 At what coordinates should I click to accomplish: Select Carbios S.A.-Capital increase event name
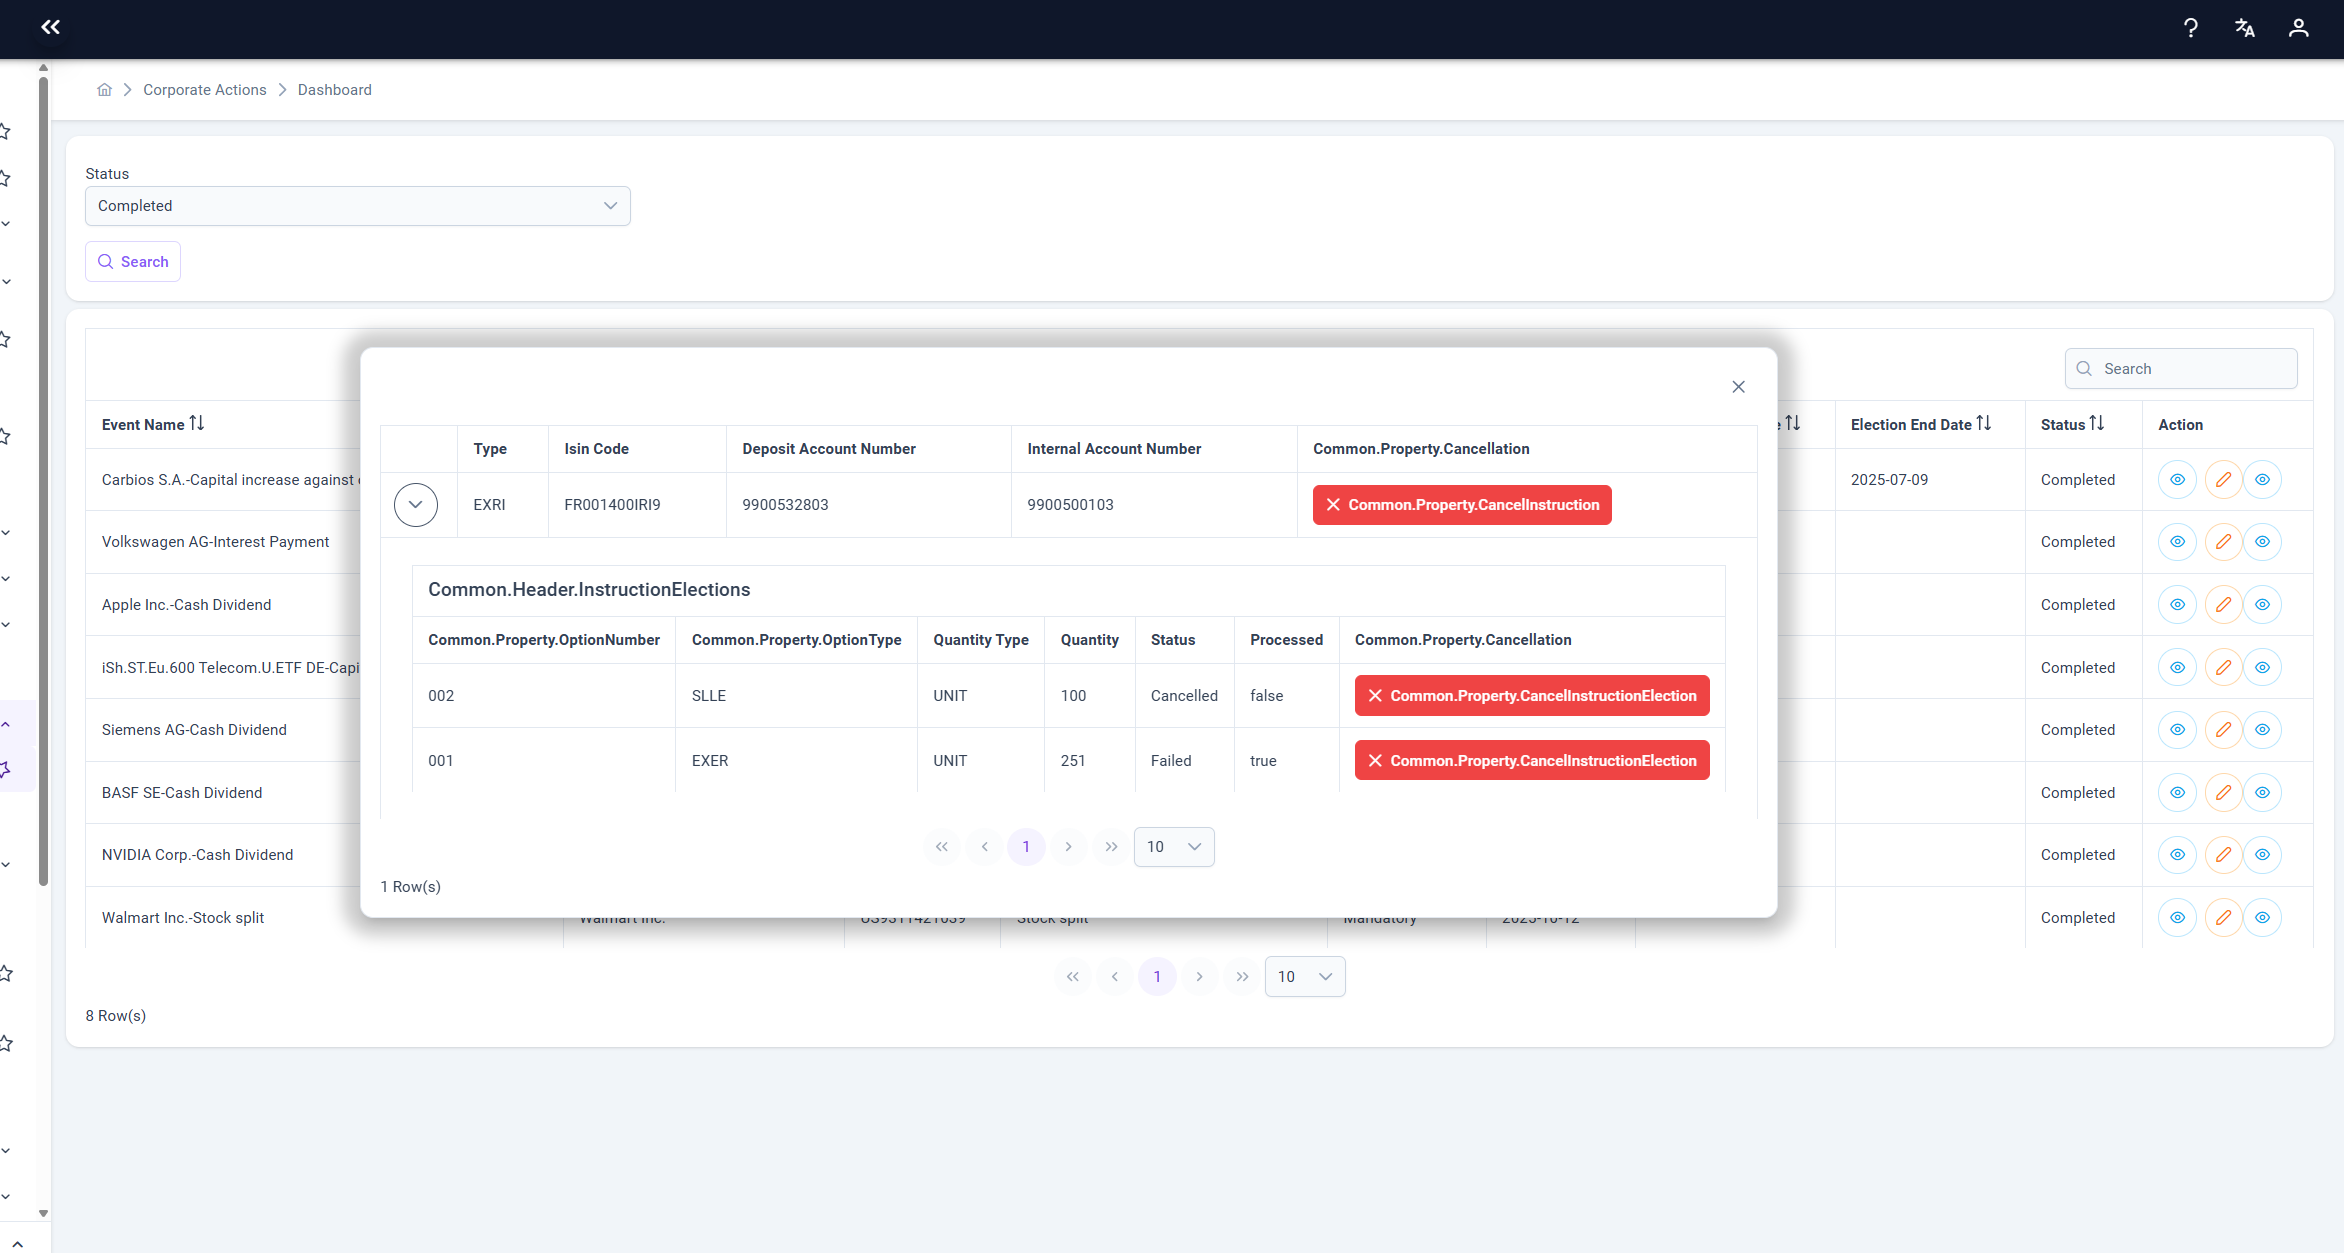pos(230,480)
